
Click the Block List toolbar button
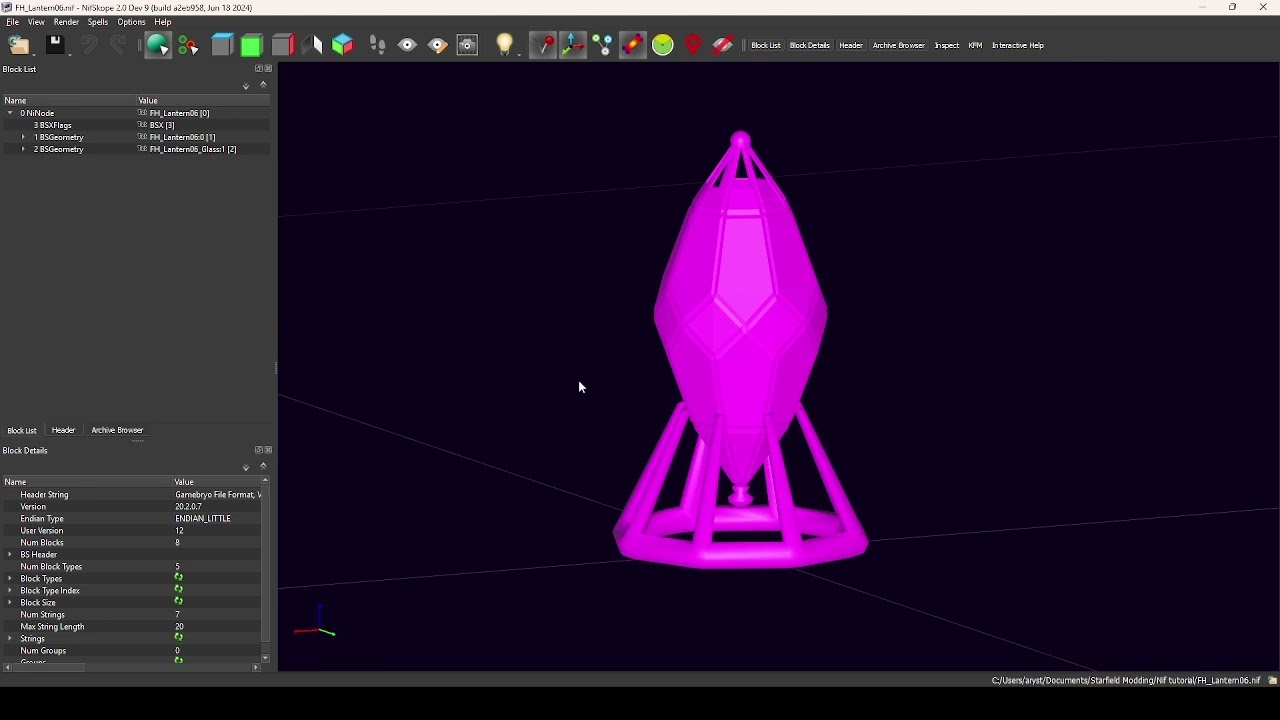point(766,46)
